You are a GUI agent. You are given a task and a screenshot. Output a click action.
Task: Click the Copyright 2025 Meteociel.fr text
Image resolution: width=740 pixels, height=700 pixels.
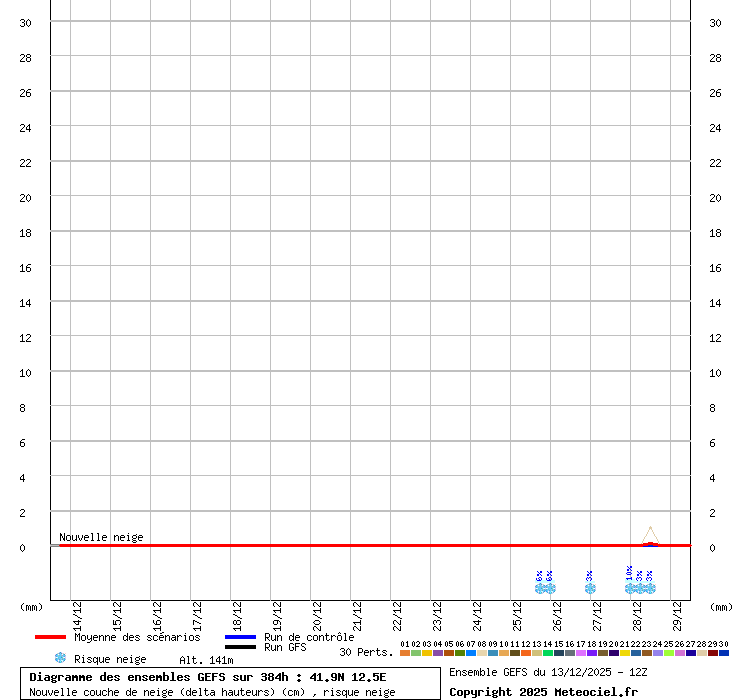point(543,692)
